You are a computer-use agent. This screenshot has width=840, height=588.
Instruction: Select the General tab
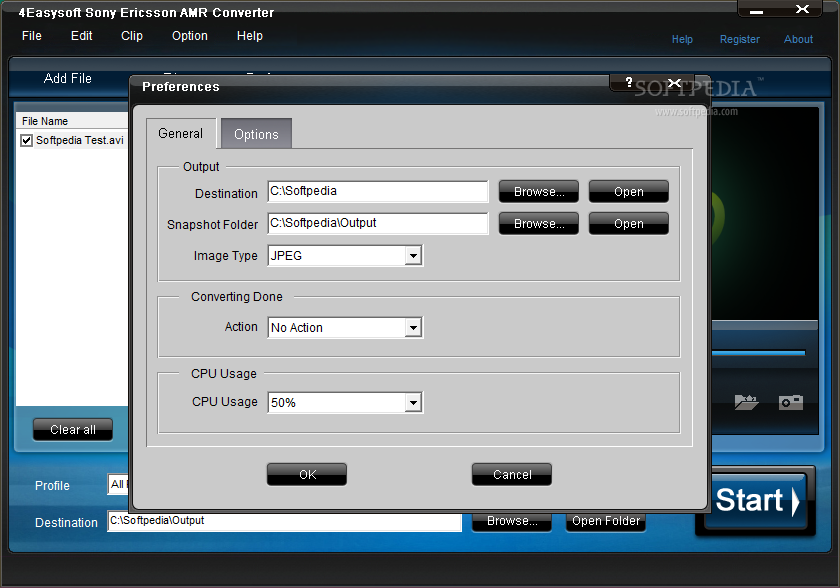(x=181, y=133)
